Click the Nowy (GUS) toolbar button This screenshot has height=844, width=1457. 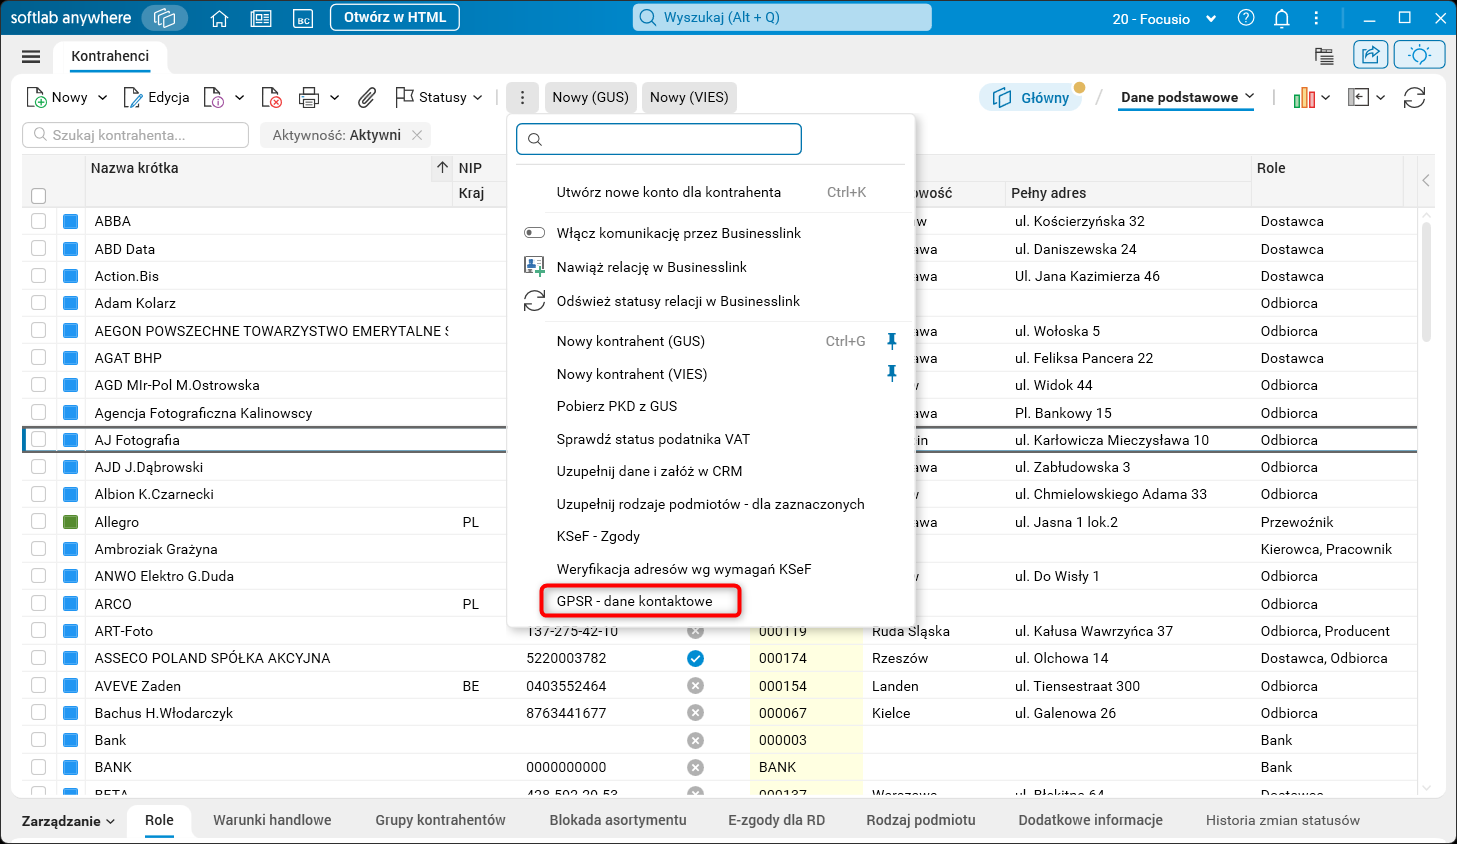(x=590, y=97)
